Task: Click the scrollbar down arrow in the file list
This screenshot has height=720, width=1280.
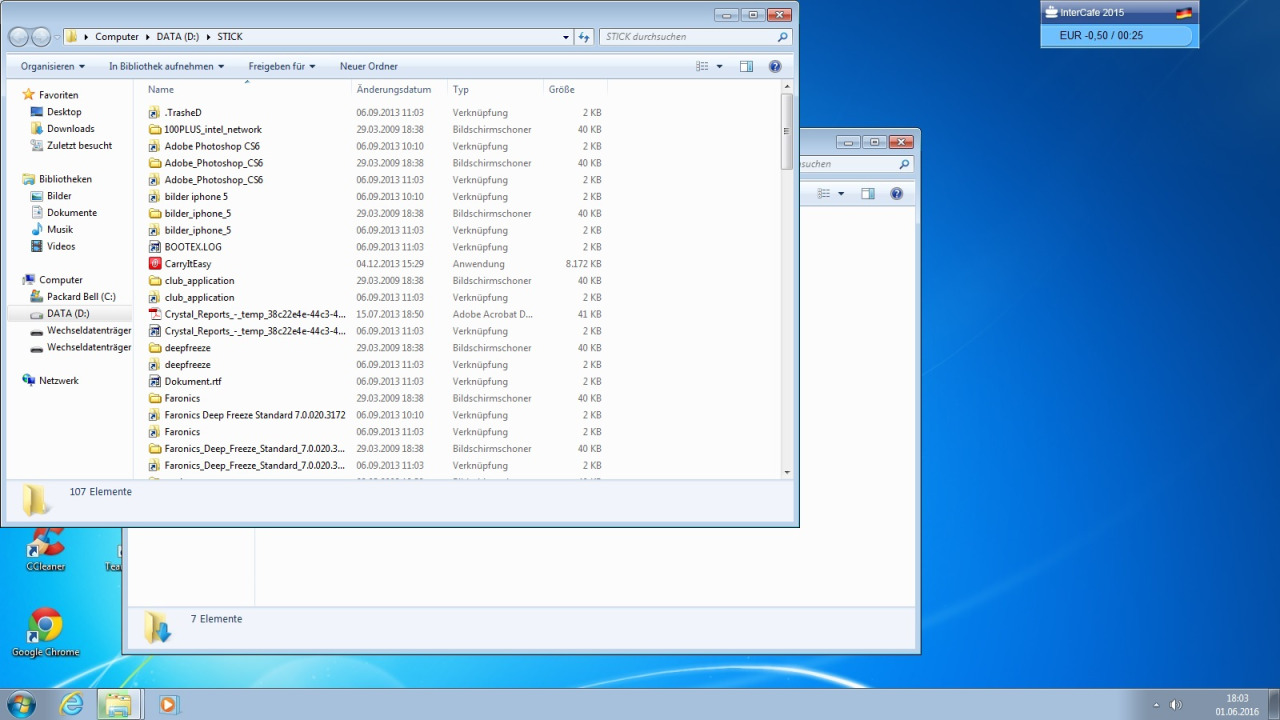Action: 787,472
